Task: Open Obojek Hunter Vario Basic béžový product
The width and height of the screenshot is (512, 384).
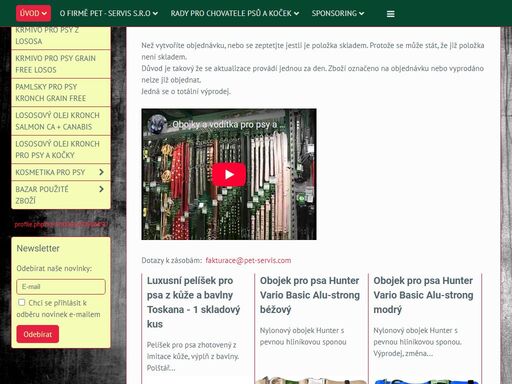Action: point(310,295)
